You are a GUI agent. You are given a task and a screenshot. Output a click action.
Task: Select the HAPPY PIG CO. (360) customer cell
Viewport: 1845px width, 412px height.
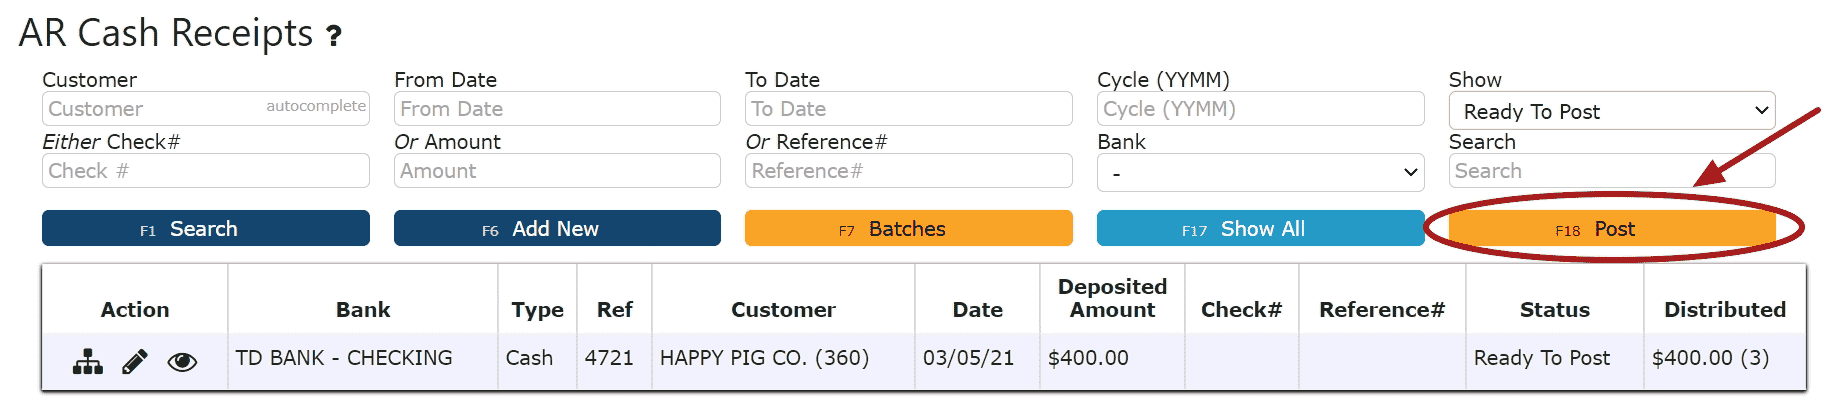764,358
